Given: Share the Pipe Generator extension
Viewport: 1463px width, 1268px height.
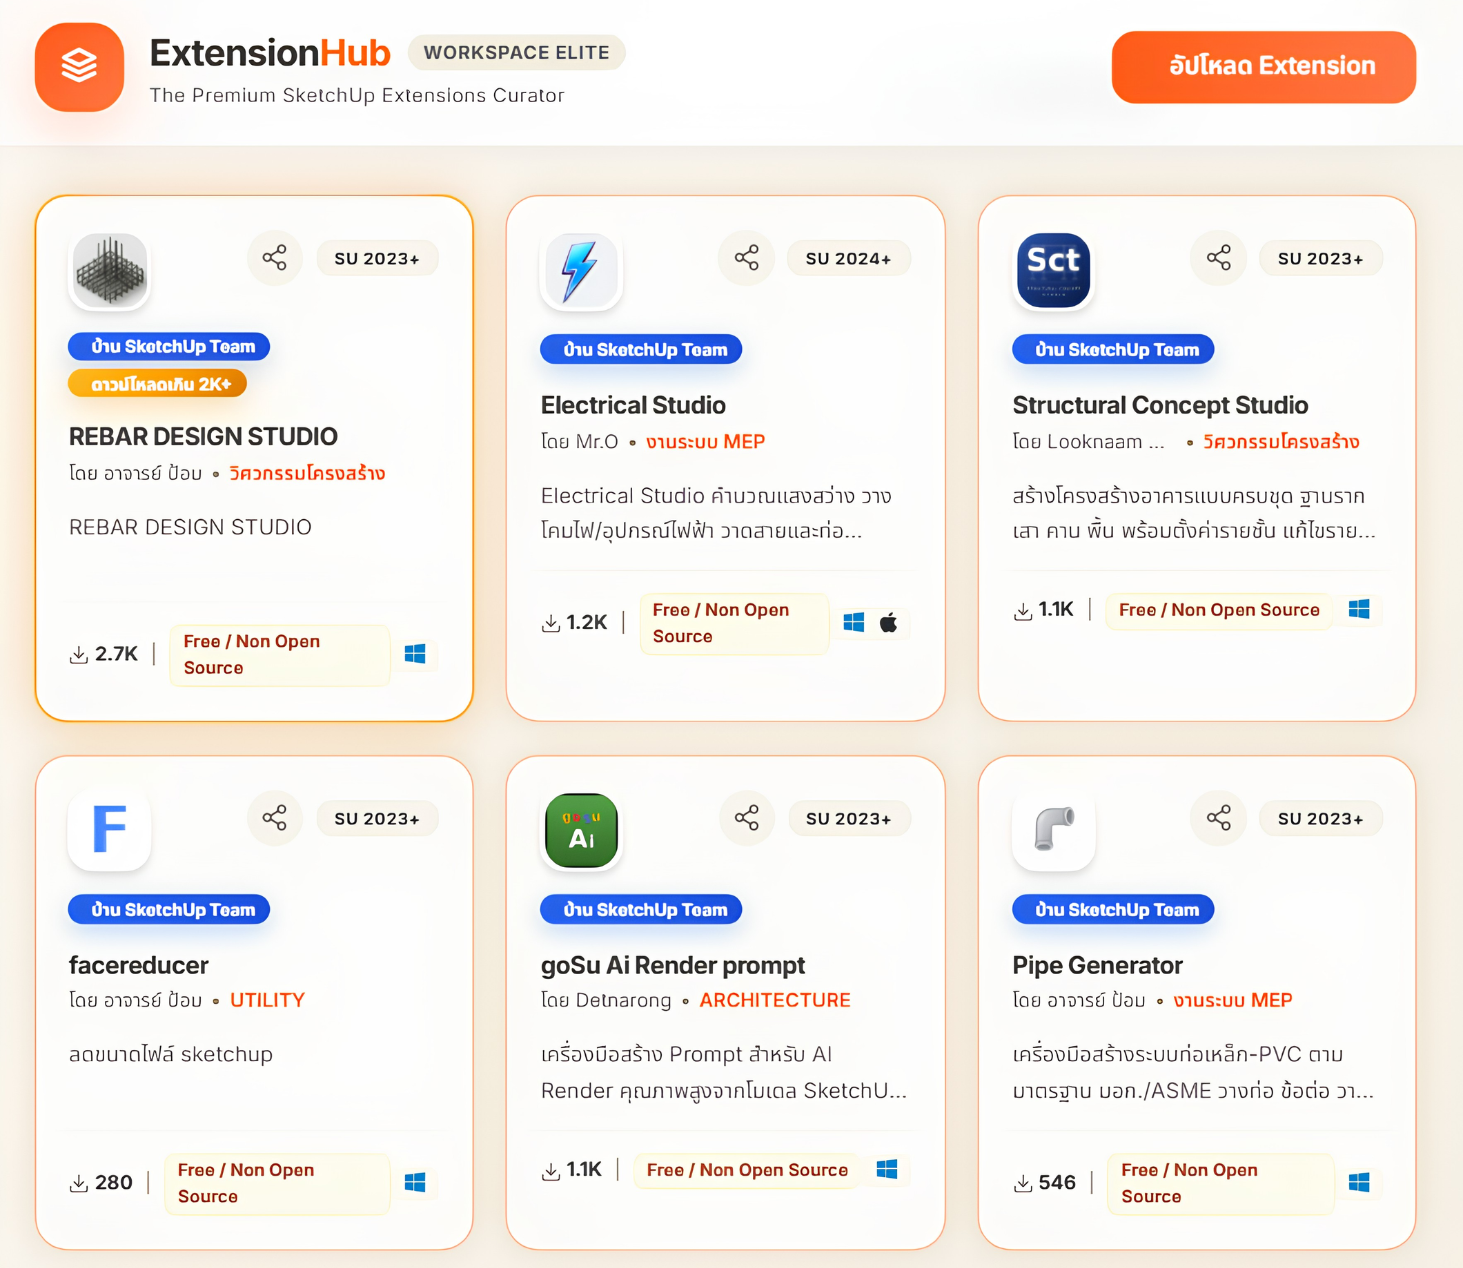Looking at the screenshot, I should (x=1218, y=818).
